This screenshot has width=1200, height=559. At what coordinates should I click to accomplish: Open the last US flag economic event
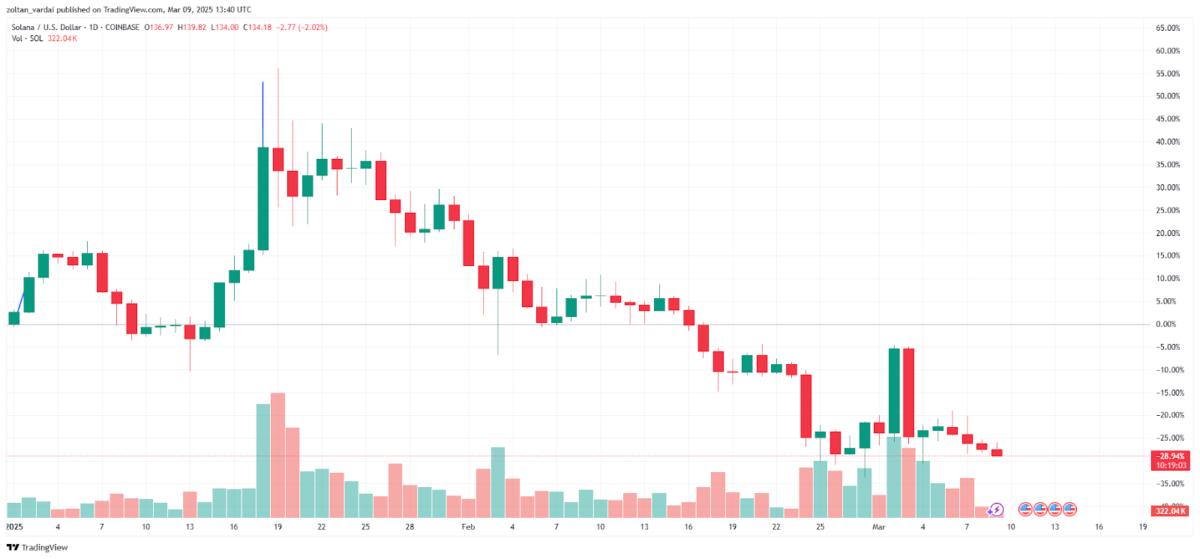click(x=1069, y=509)
